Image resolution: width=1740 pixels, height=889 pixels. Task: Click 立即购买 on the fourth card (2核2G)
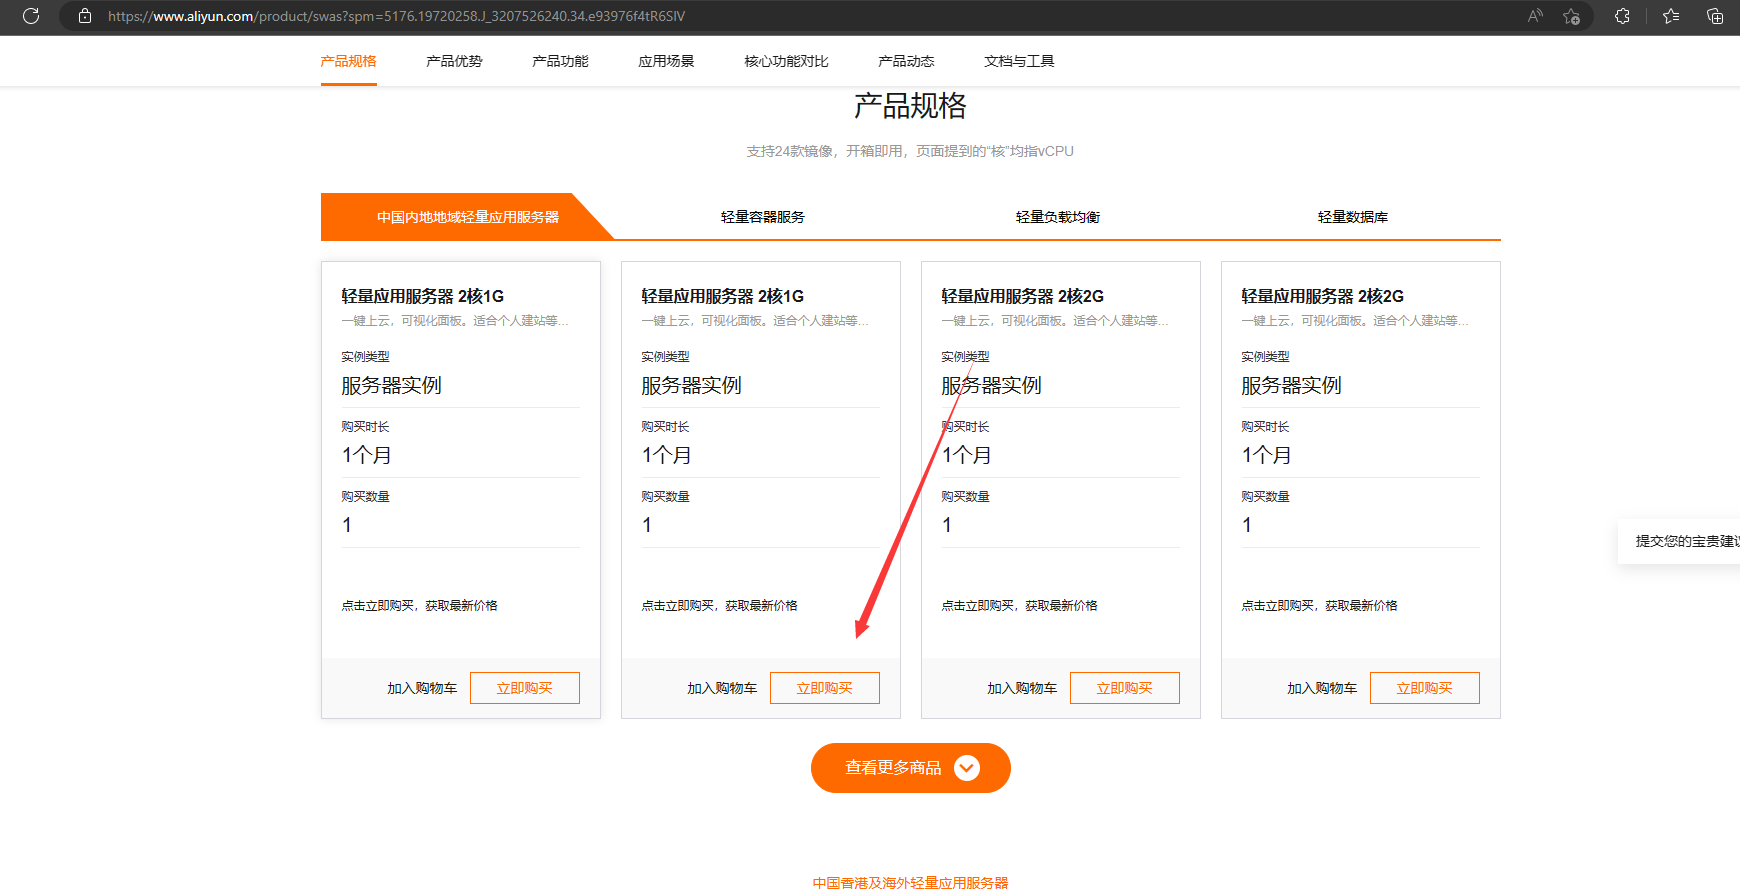1425,688
